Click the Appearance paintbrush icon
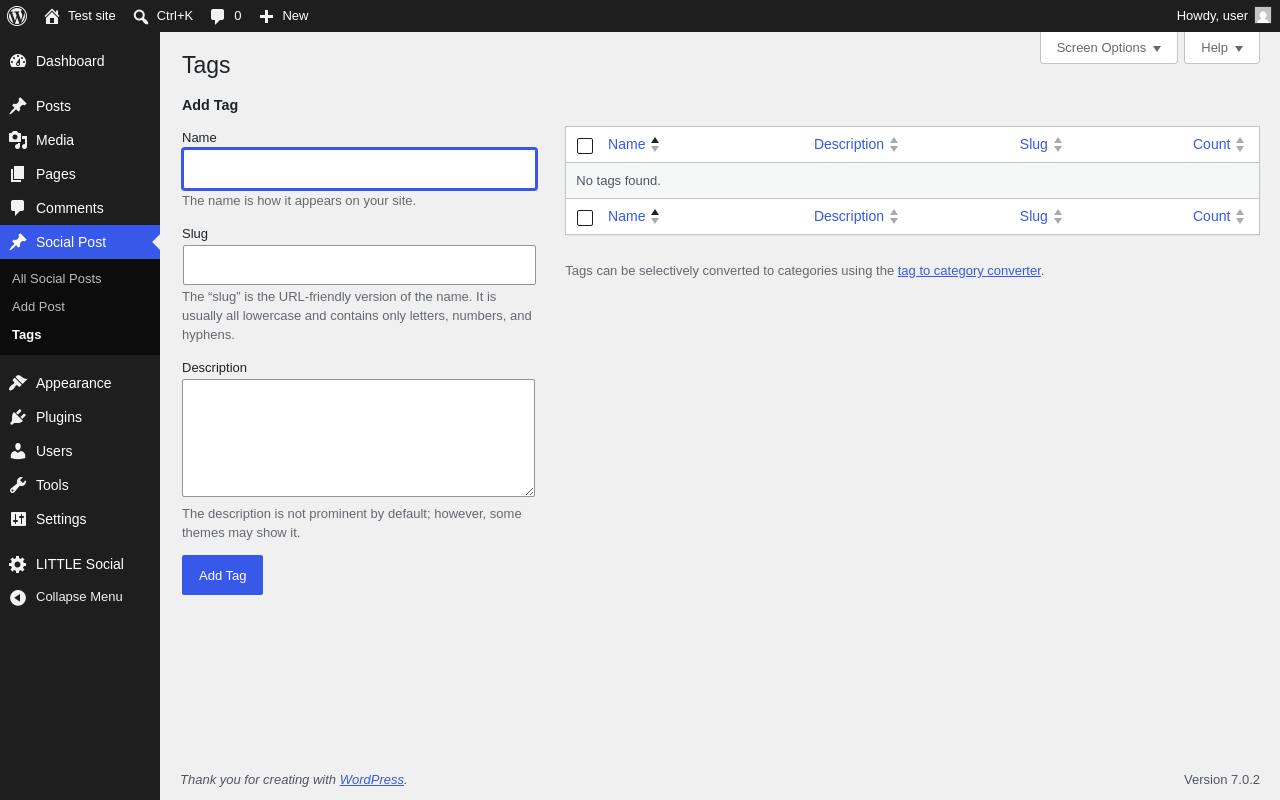 click(18, 383)
